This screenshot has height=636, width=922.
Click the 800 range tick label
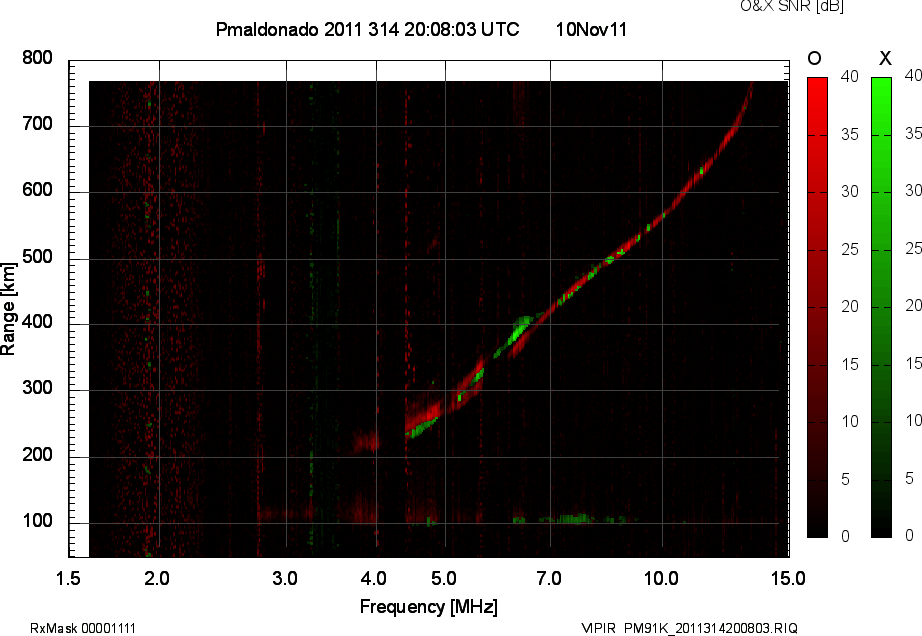[x=37, y=58]
